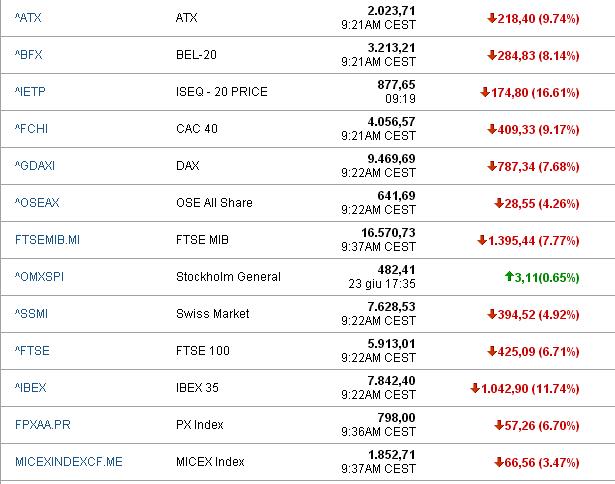This screenshot has height=484, width=615.
Task: Open the ^ATX ticker symbol link
Action: (28, 18)
